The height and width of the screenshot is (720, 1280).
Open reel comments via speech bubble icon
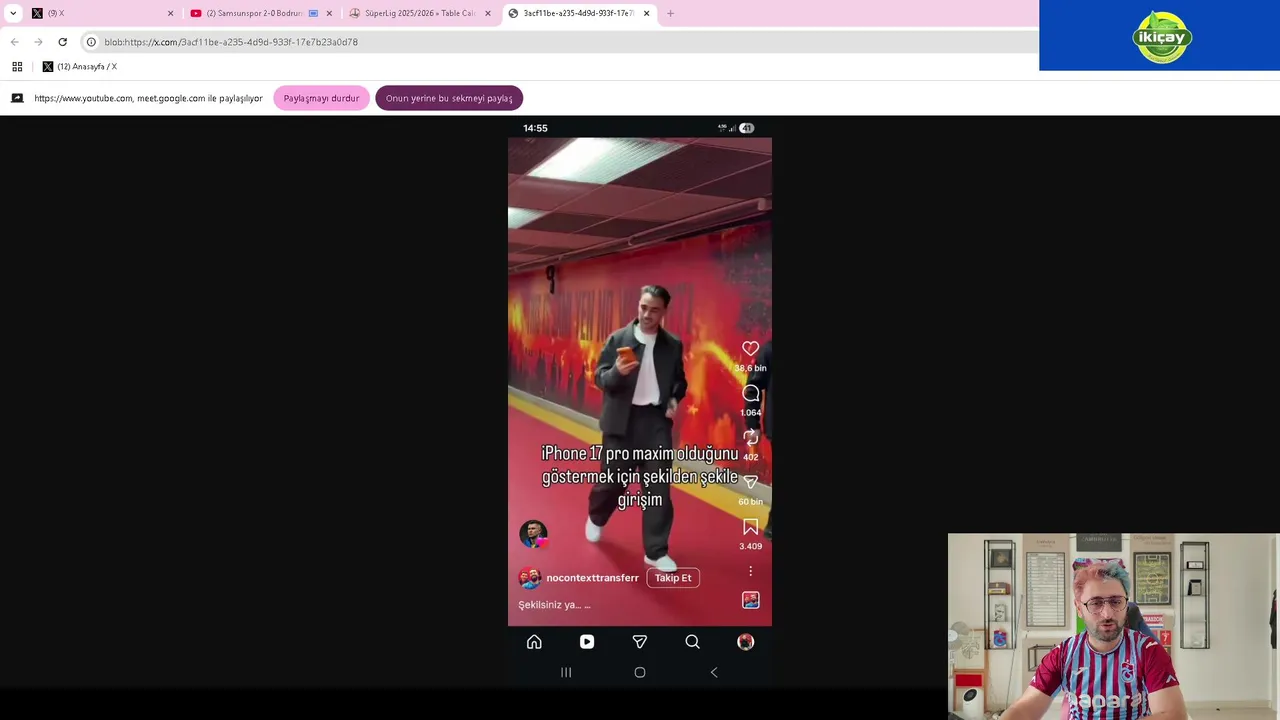click(x=750, y=393)
